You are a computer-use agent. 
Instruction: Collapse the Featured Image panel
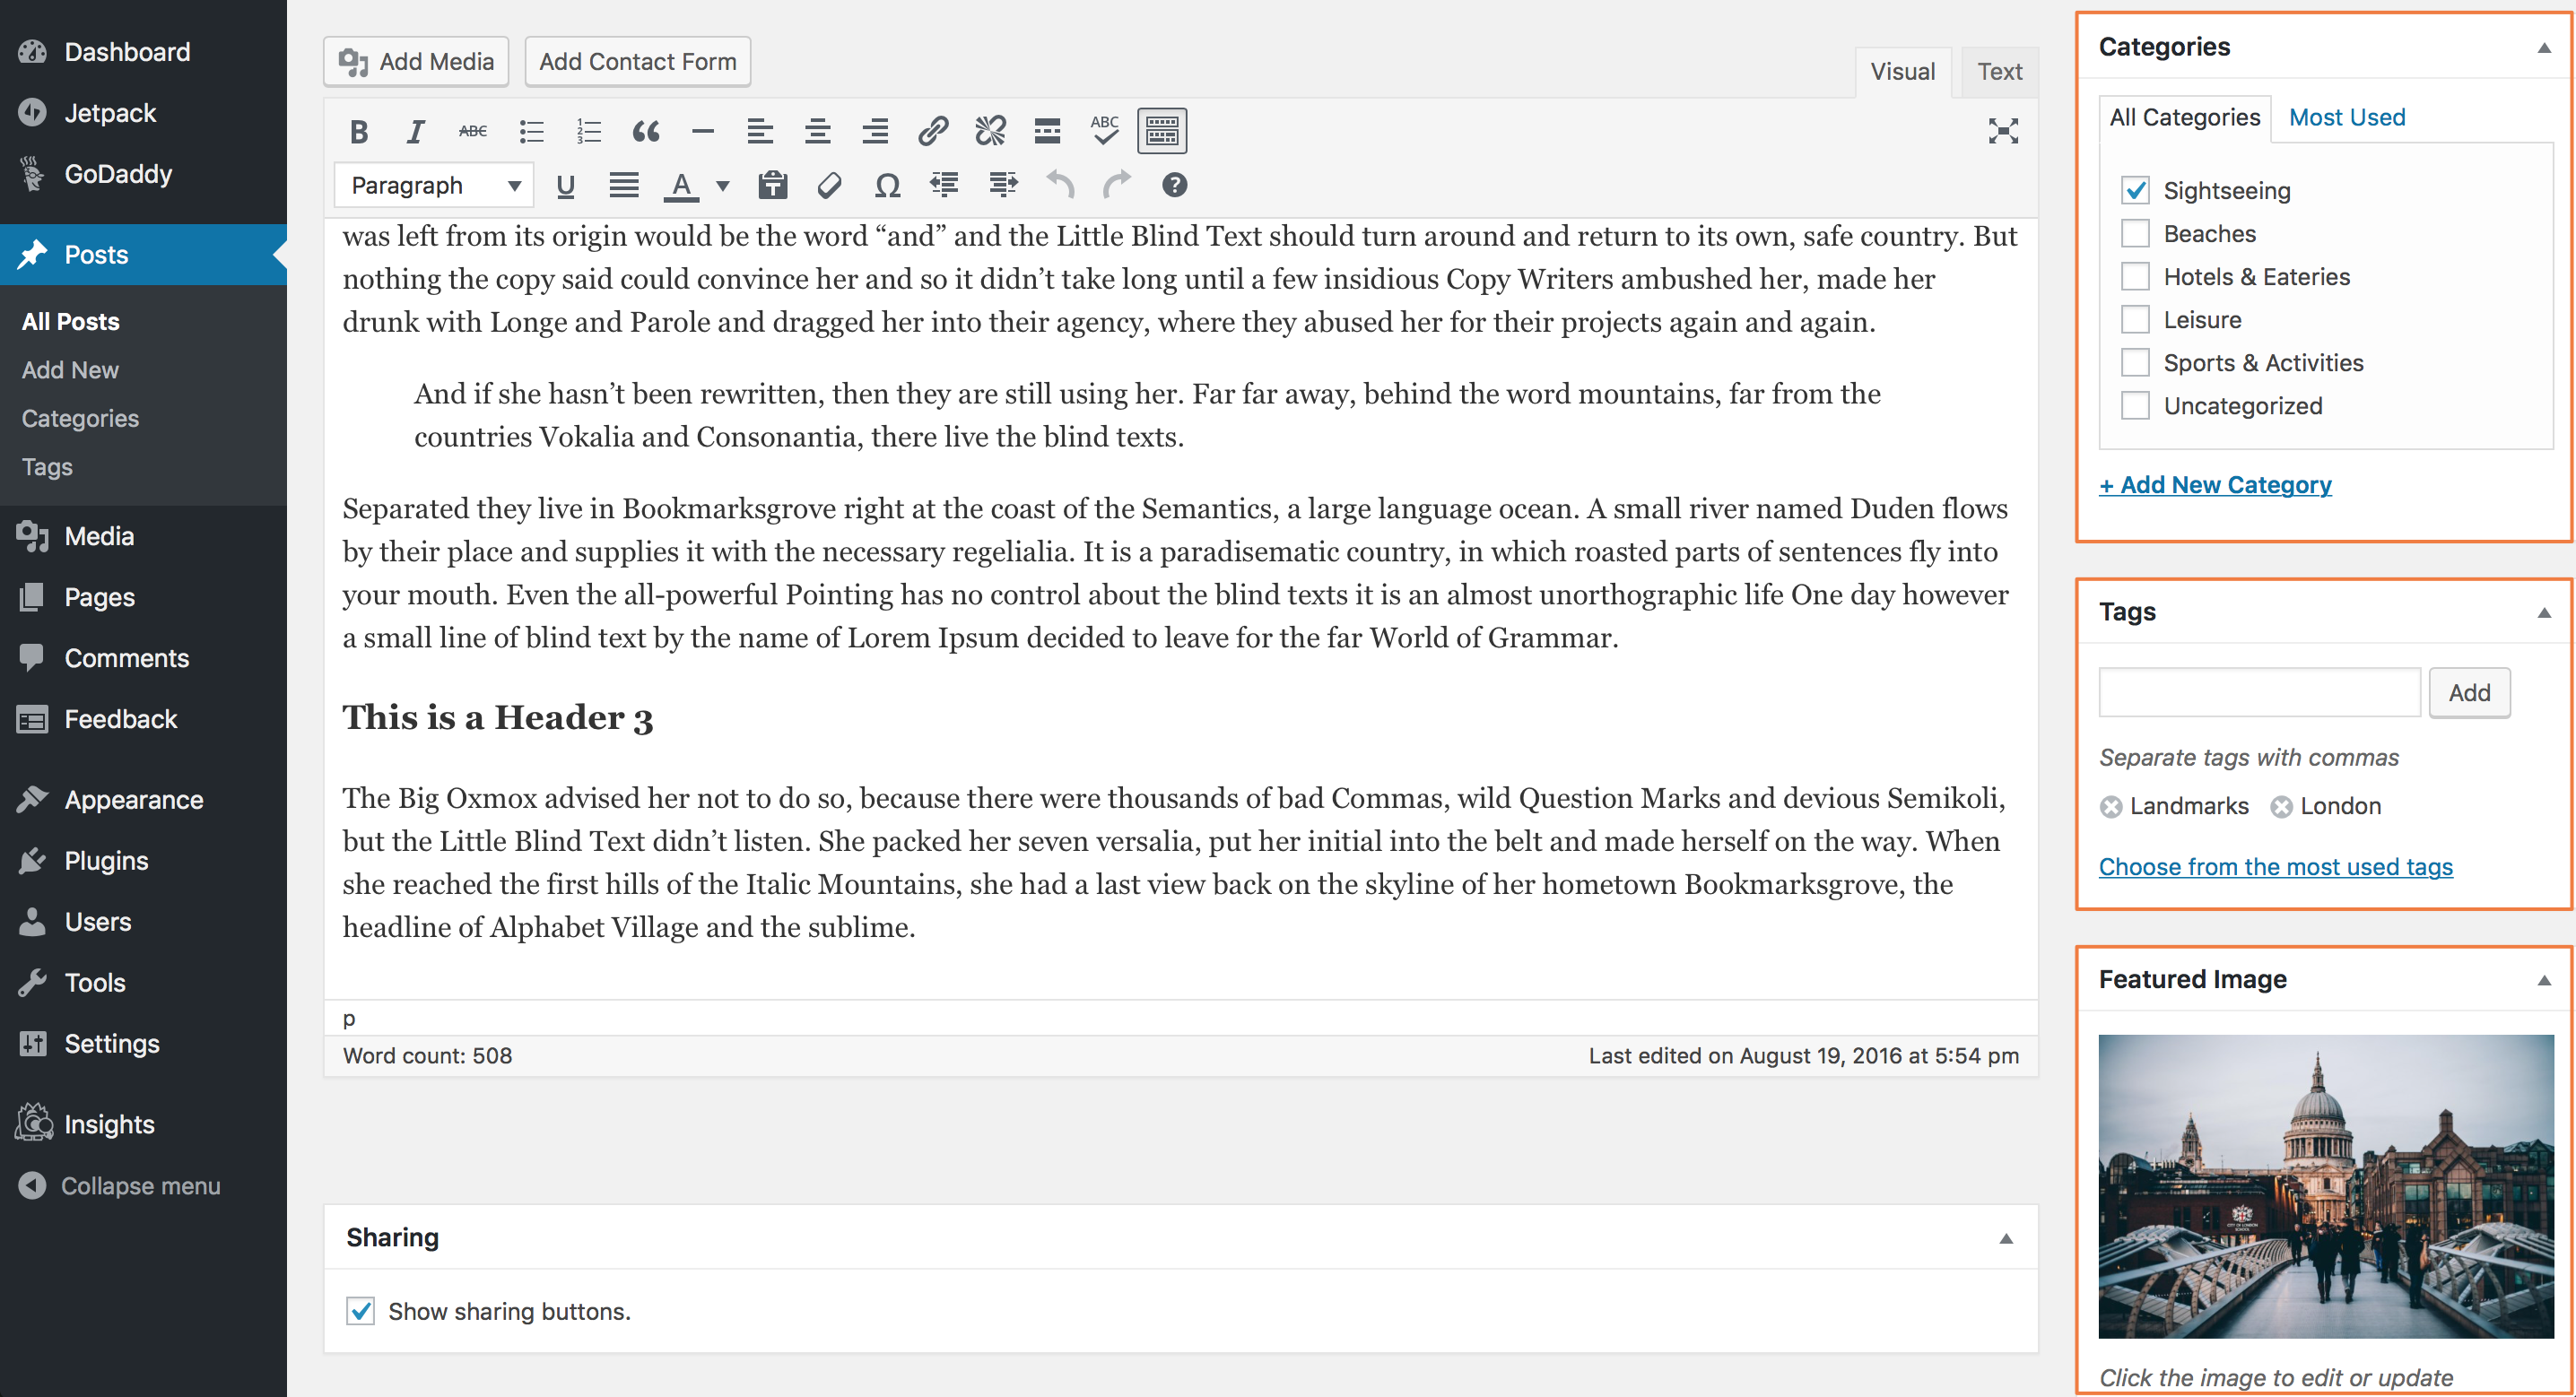[x=2543, y=980]
